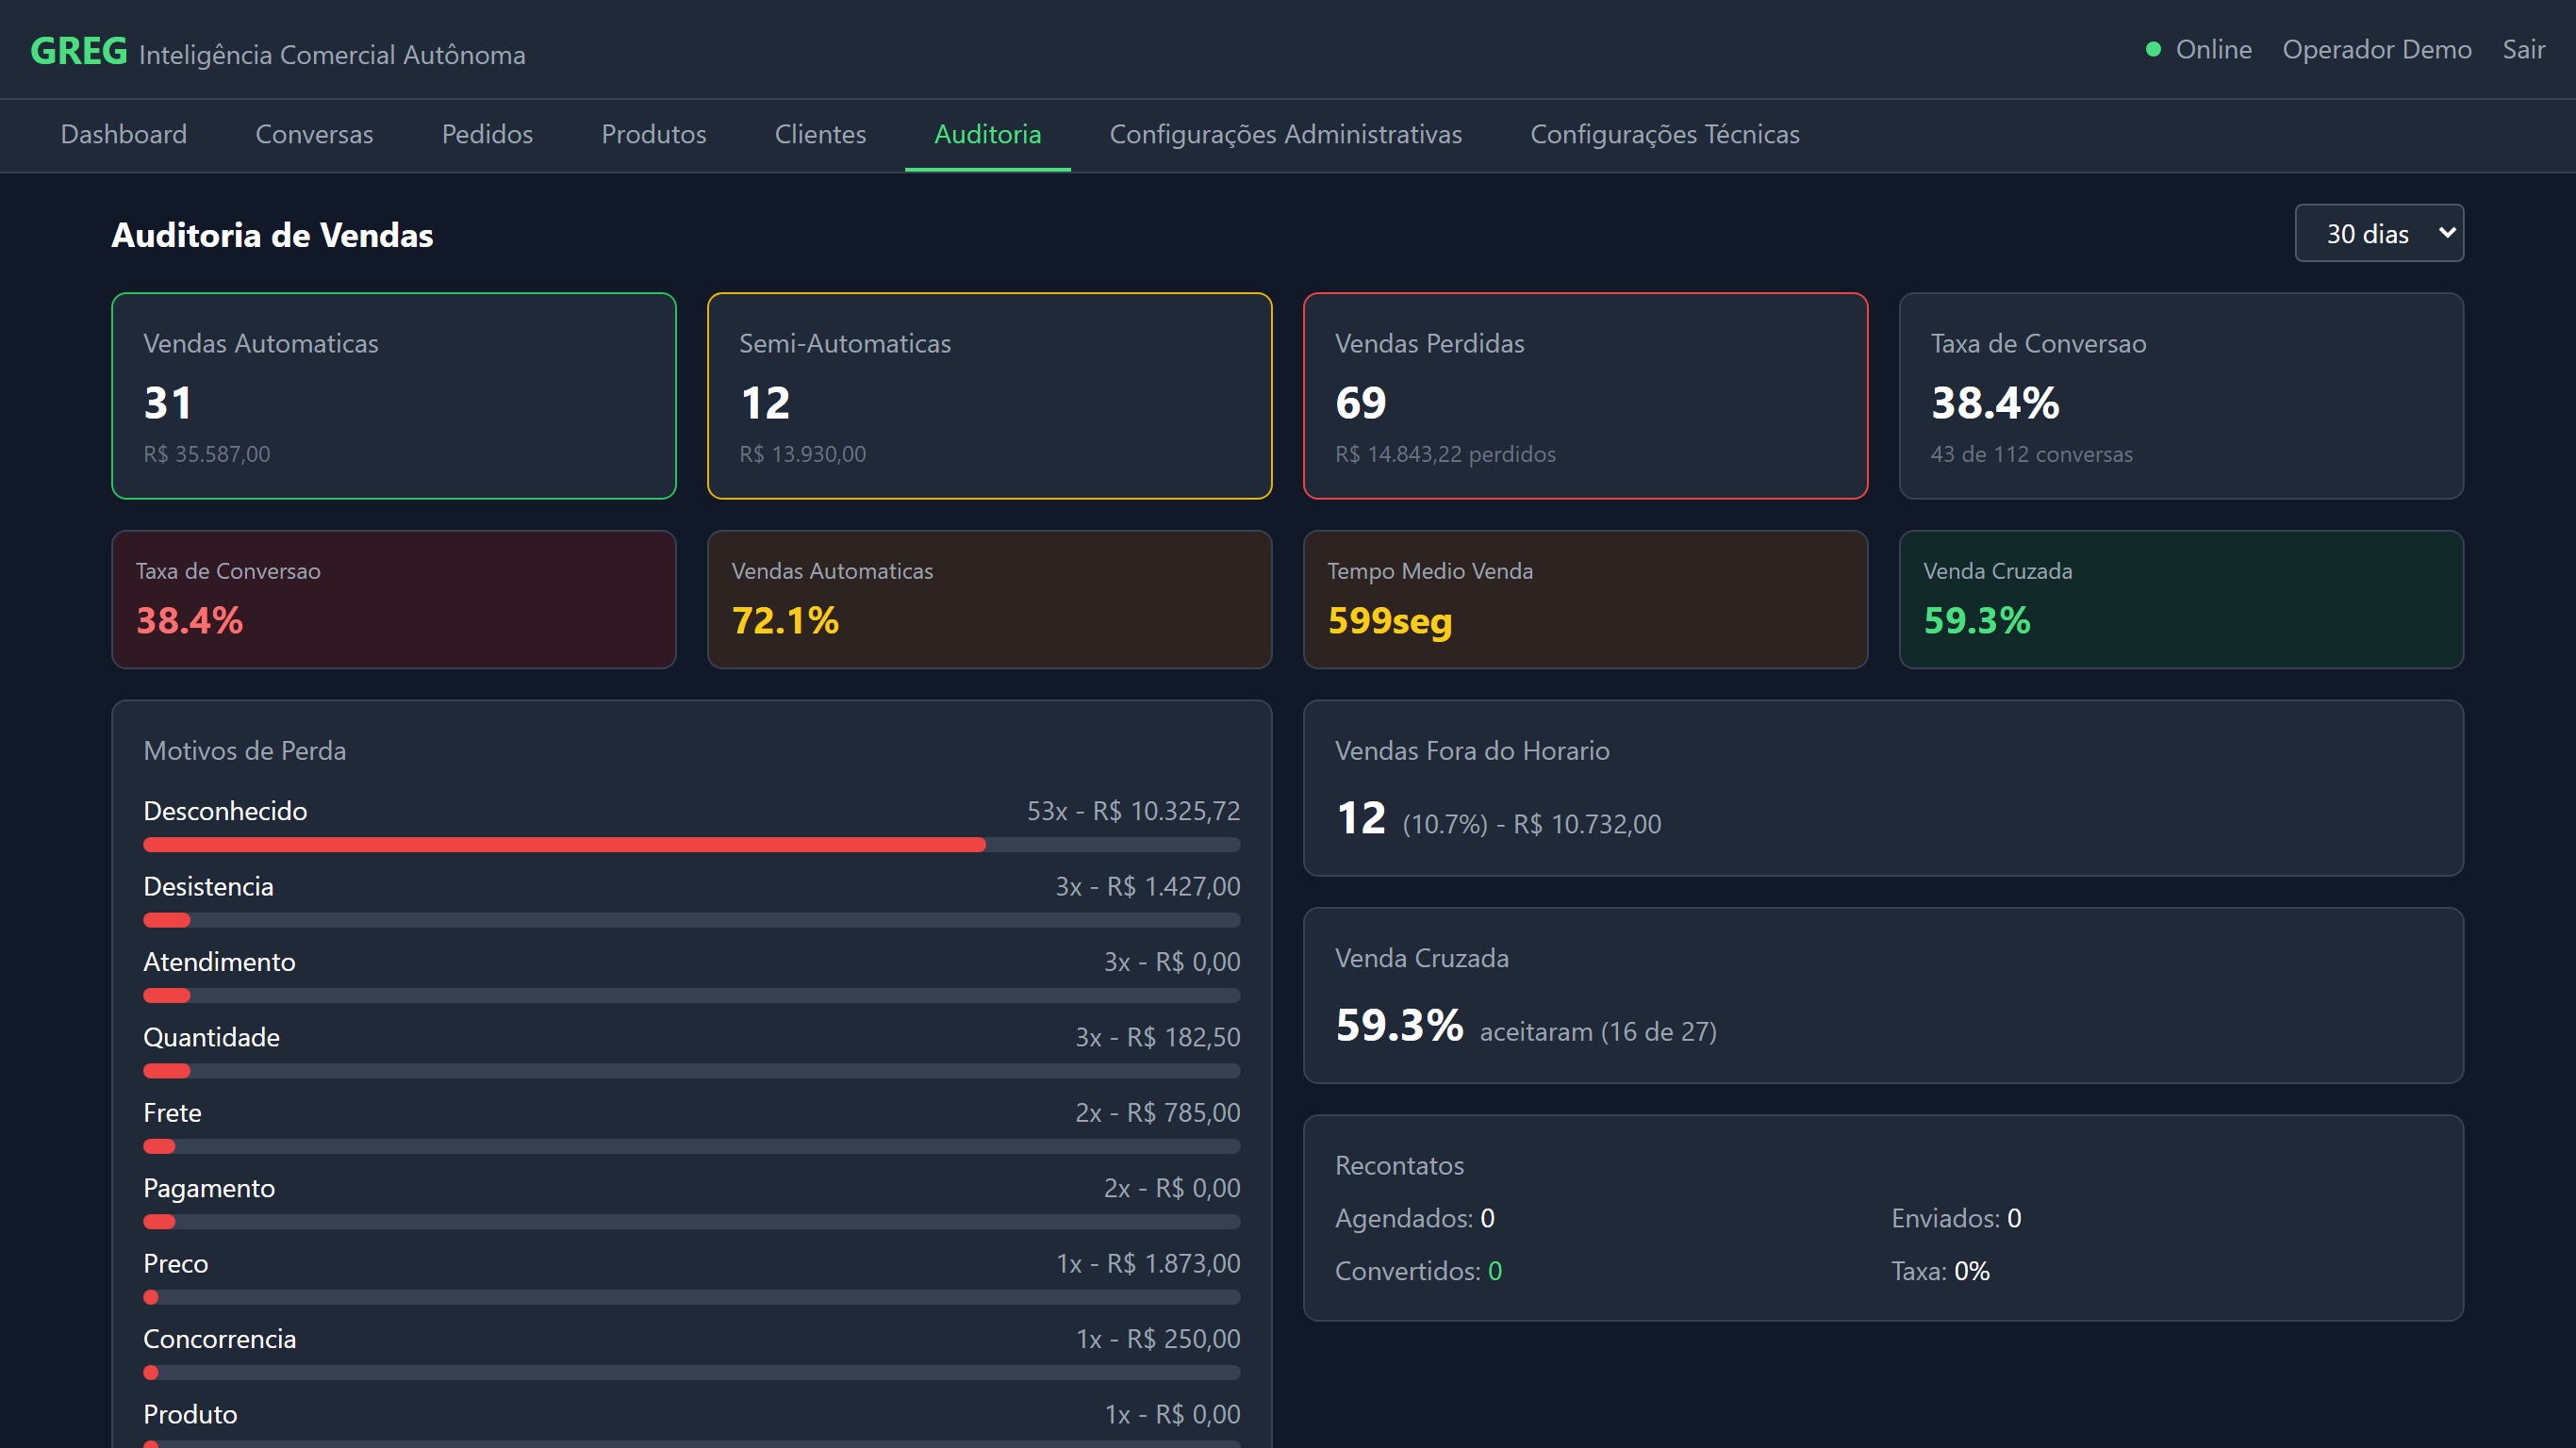This screenshot has width=2576, height=1448.
Task: Click the GREG logo
Action: [x=78, y=51]
